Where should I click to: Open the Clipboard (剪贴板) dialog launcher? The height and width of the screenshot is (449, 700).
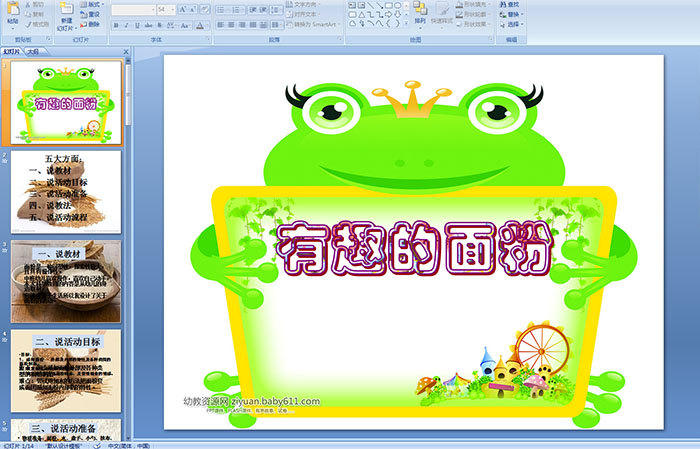tap(49, 40)
